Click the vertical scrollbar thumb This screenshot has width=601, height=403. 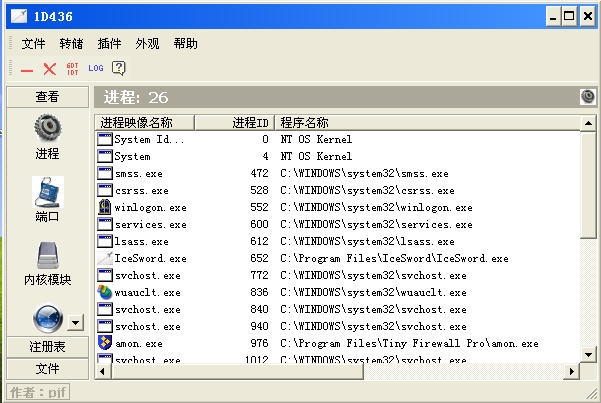[588, 185]
